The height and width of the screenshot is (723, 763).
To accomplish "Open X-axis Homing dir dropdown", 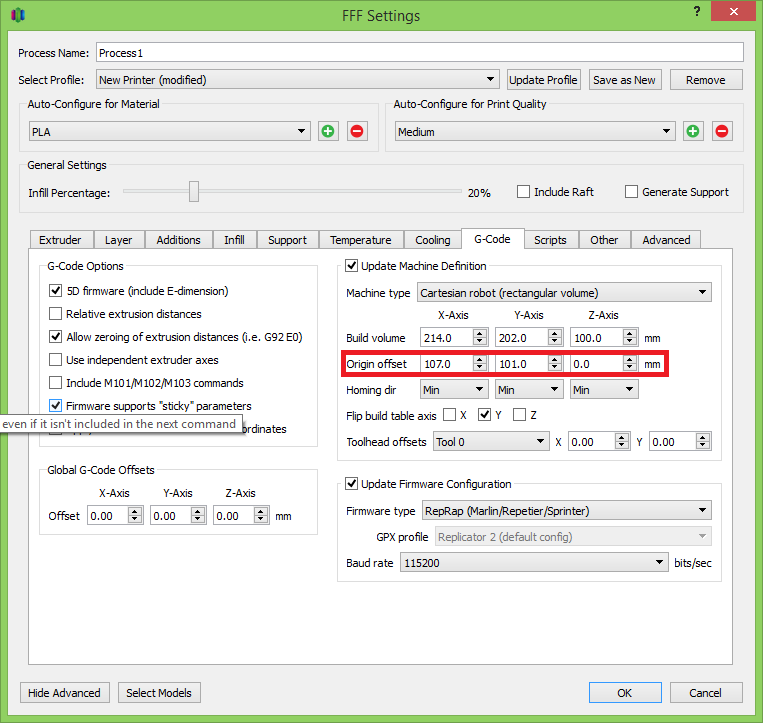I will [454, 390].
